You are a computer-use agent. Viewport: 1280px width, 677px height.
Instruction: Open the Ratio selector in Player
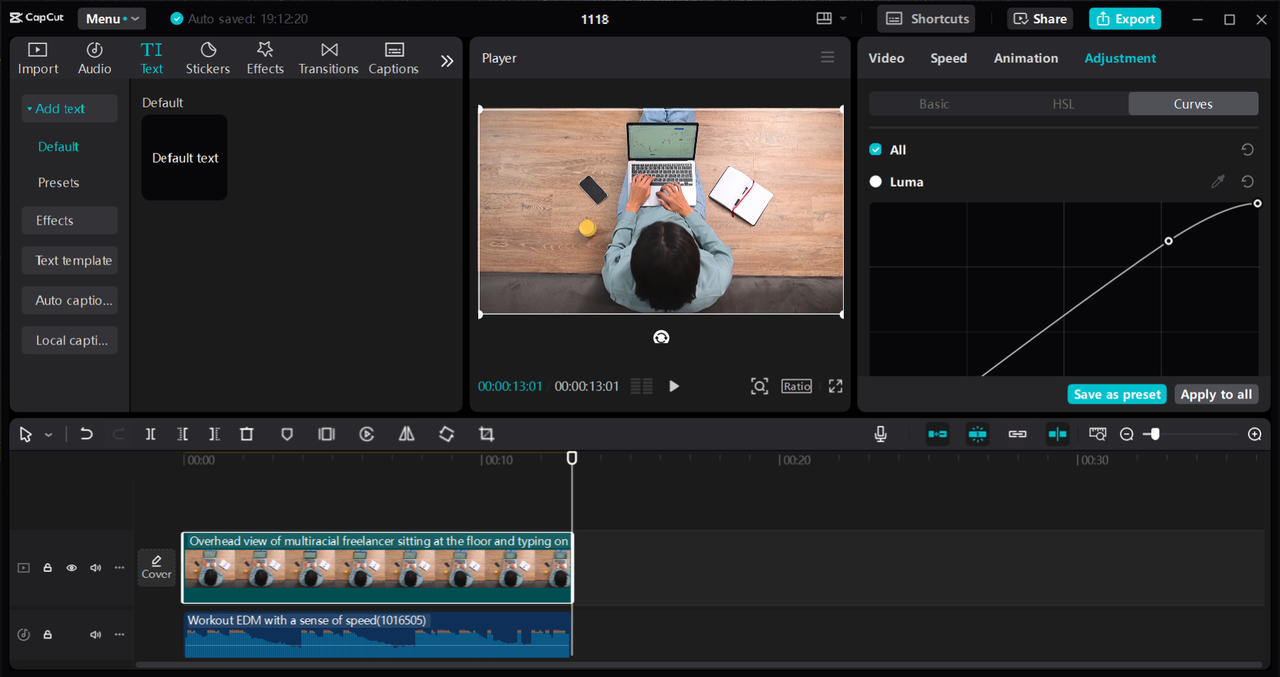tap(797, 386)
